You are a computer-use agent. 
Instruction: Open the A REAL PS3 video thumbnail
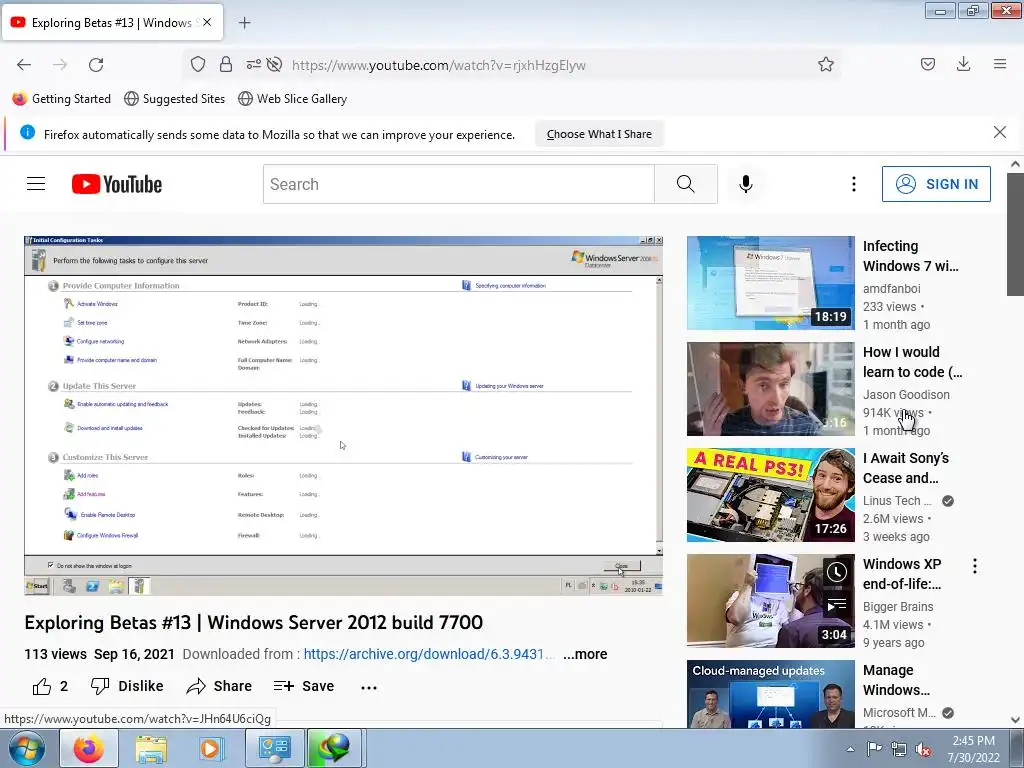coord(771,495)
